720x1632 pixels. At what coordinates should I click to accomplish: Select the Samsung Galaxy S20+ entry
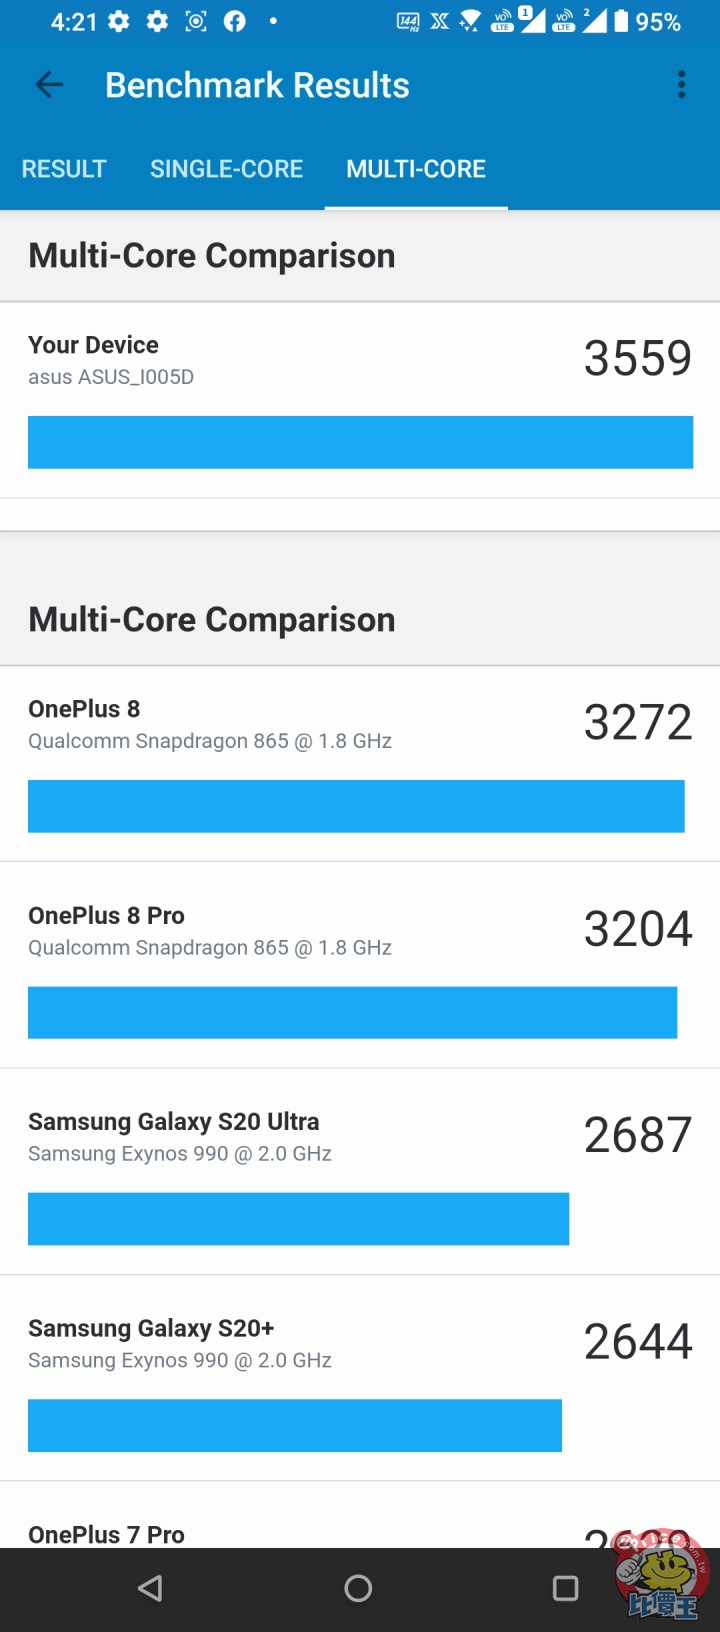[x=360, y=1378]
